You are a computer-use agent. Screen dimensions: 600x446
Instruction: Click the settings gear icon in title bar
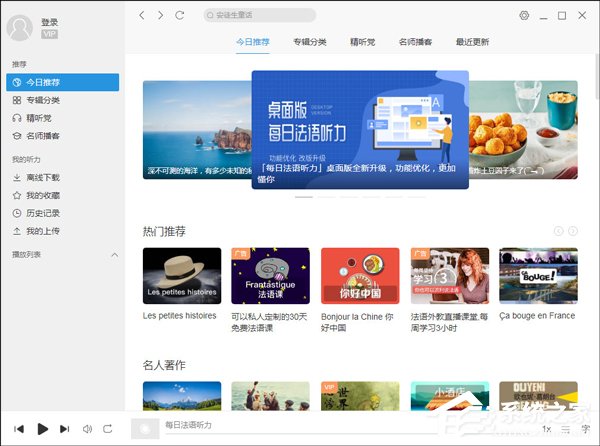524,15
